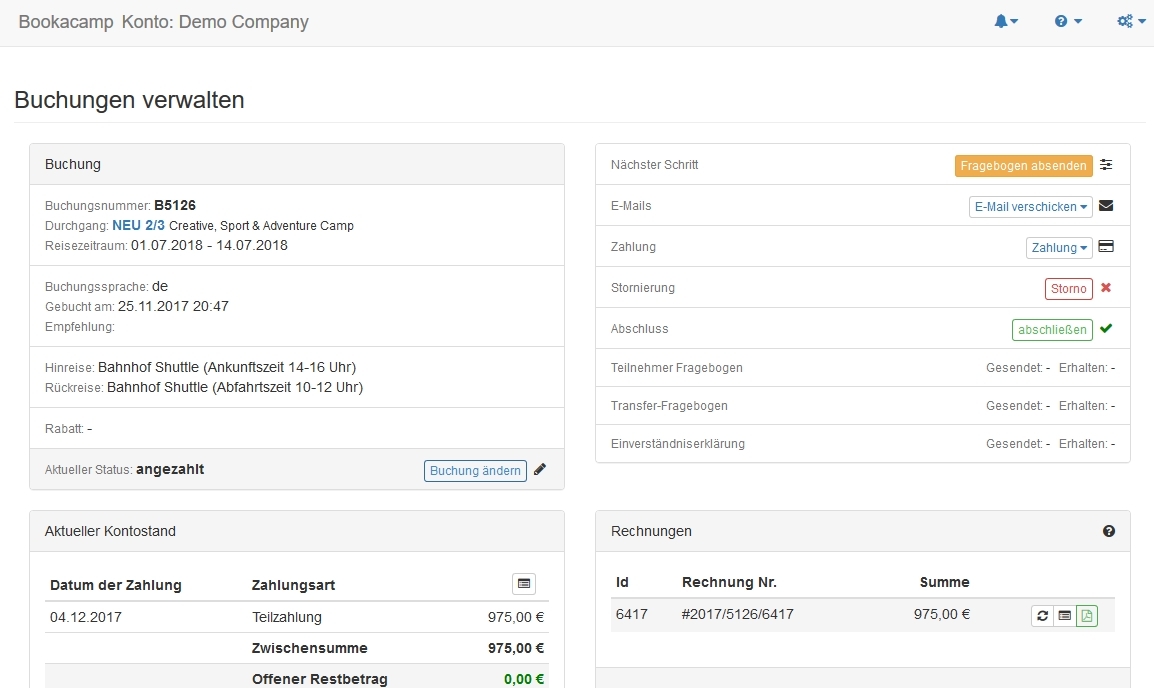Download invoice 6417 as PDF
The height and width of the screenshot is (688, 1154).
[1087, 616]
